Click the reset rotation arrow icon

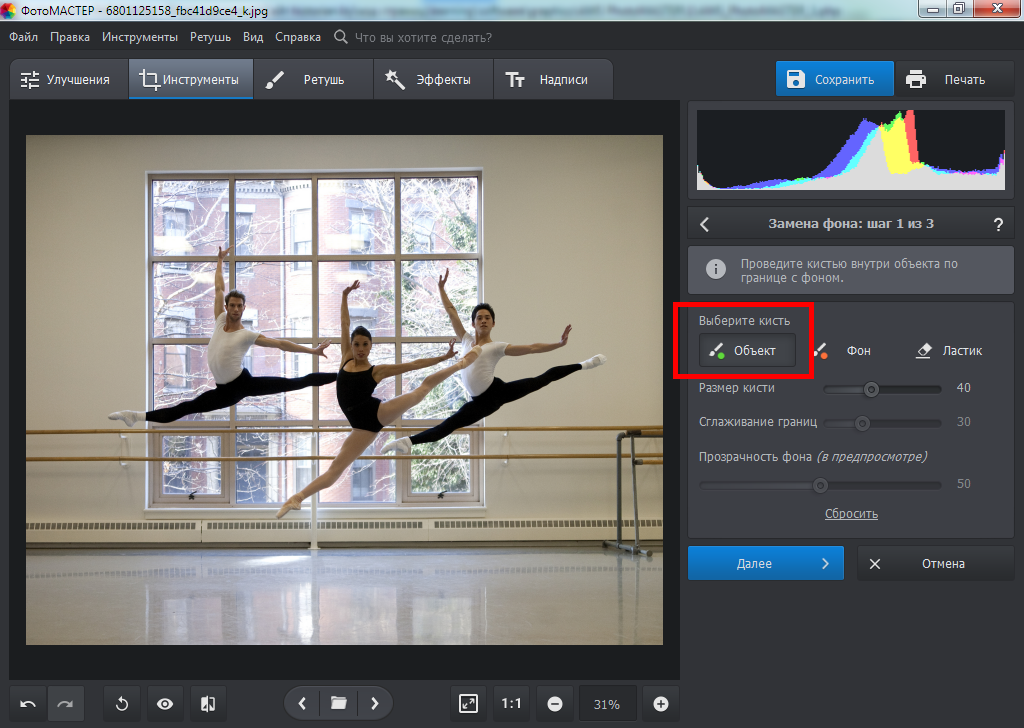[122, 704]
